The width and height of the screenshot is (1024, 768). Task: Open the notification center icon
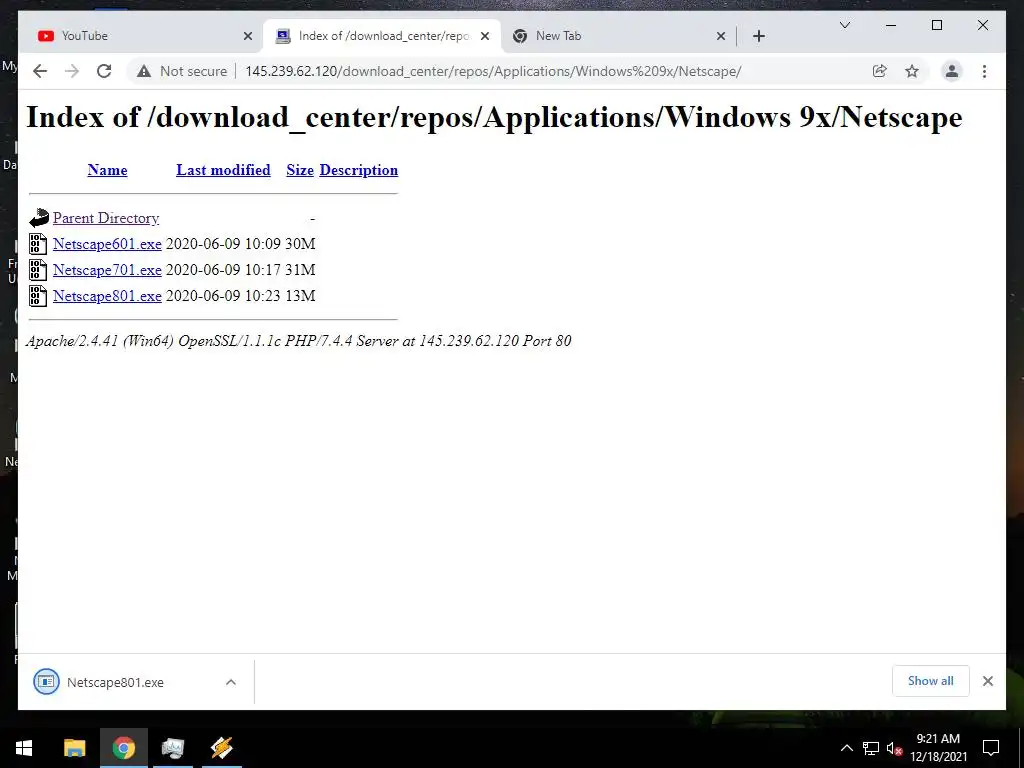[x=991, y=748]
